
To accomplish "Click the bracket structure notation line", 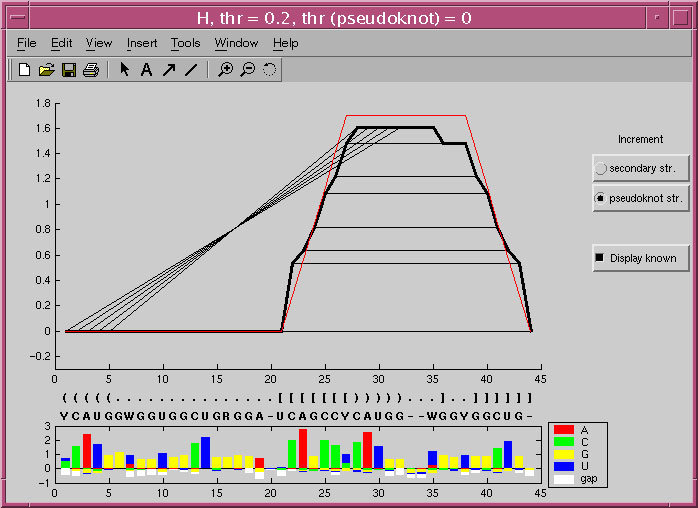I will [297, 397].
